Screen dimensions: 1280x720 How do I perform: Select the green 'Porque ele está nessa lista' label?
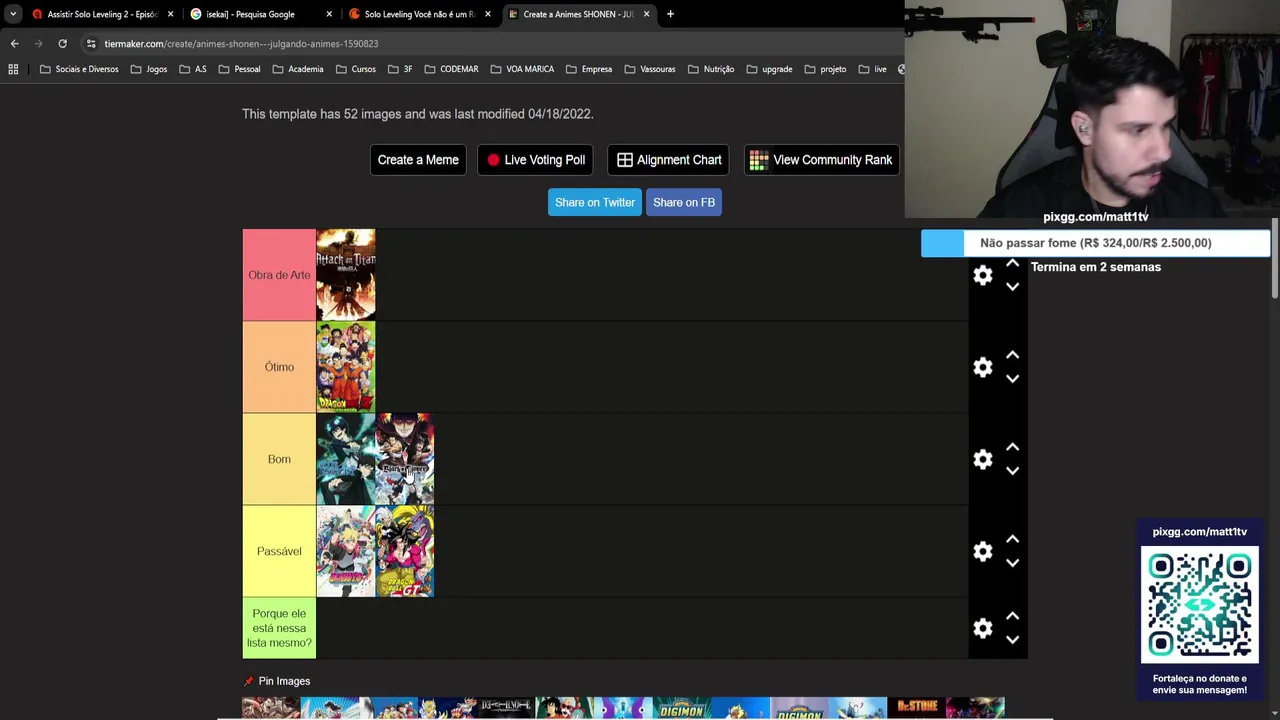[279, 628]
